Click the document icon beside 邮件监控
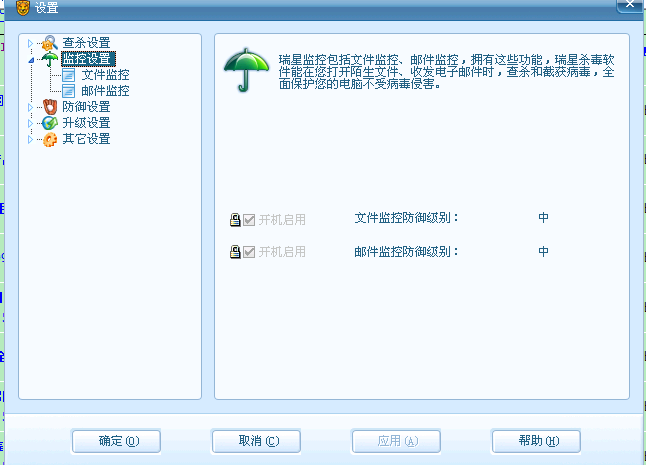 [68, 91]
